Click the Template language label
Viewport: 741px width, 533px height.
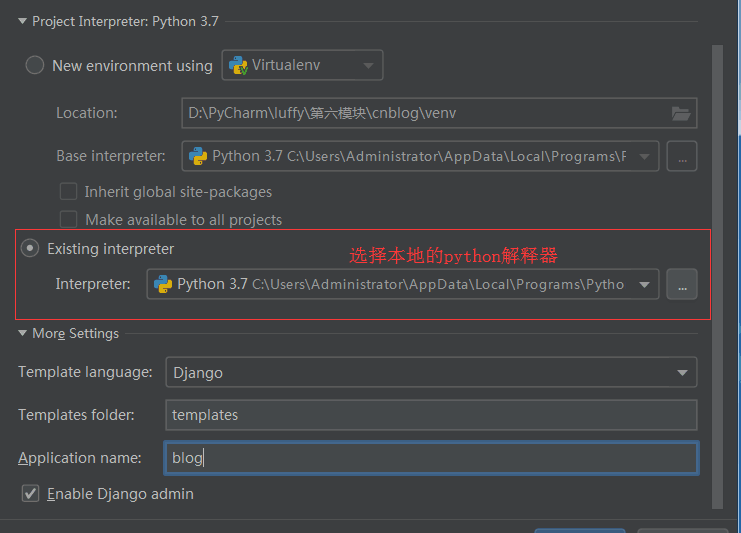tap(85, 372)
